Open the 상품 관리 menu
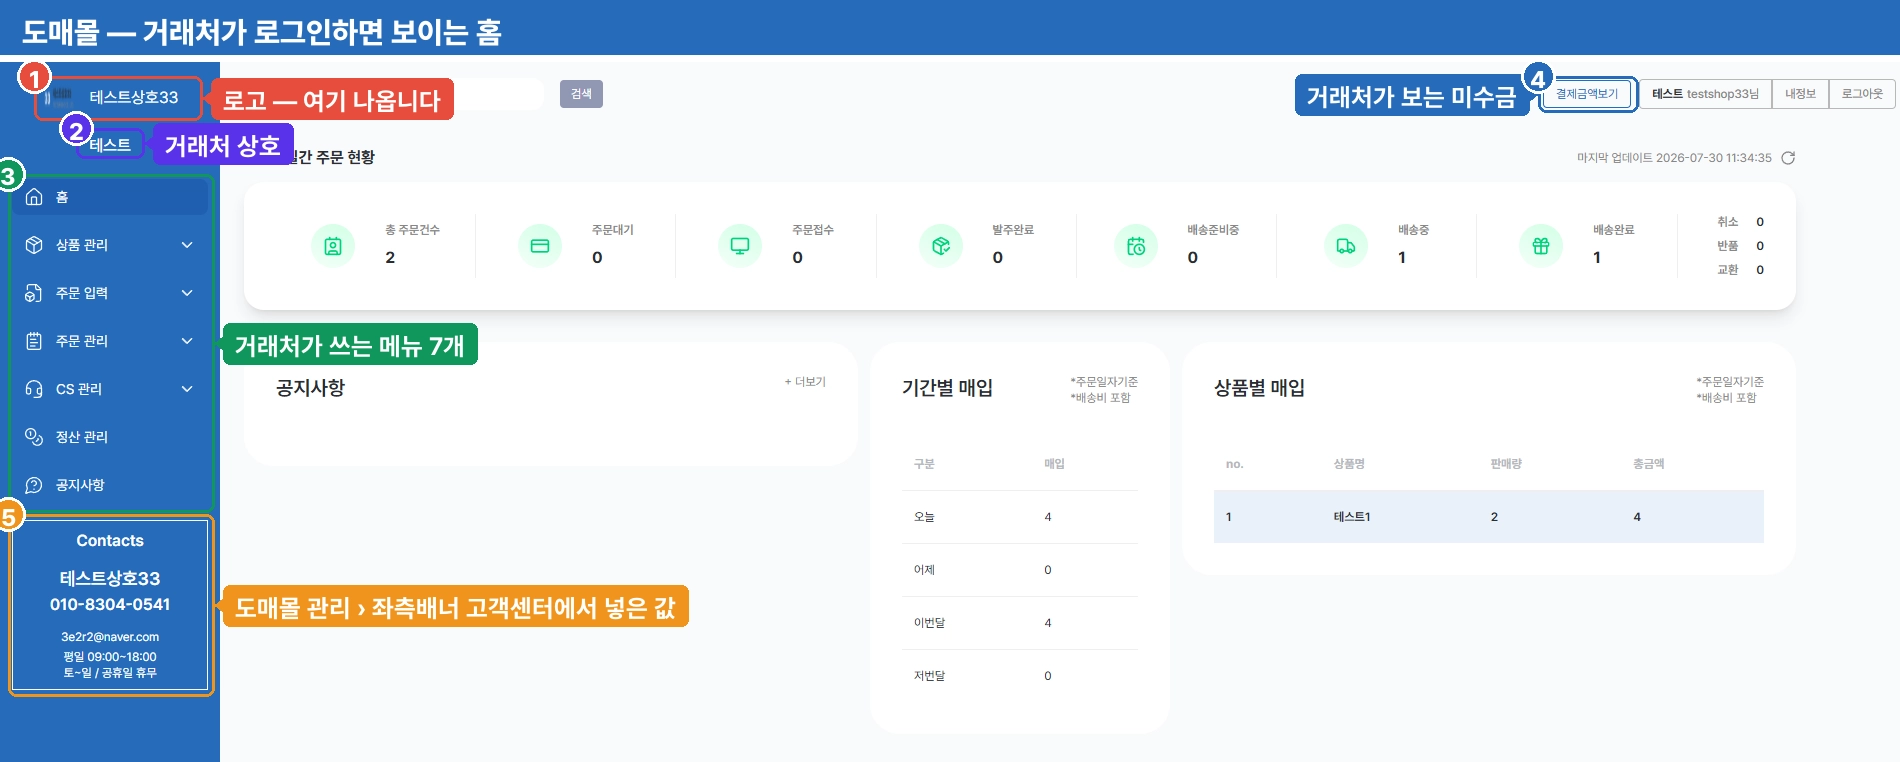 coord(110,245)
